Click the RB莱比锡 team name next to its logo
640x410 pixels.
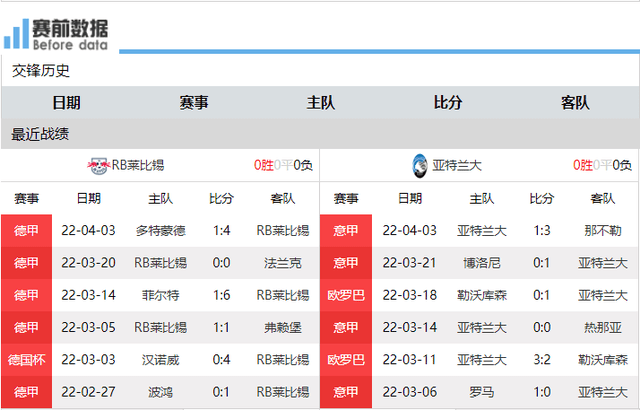pos(138,165)
